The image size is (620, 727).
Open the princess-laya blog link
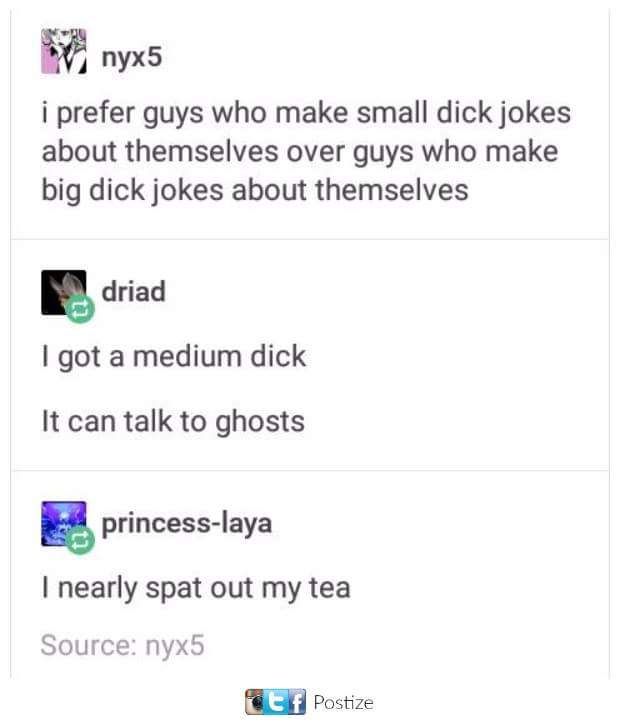[186, 524]
